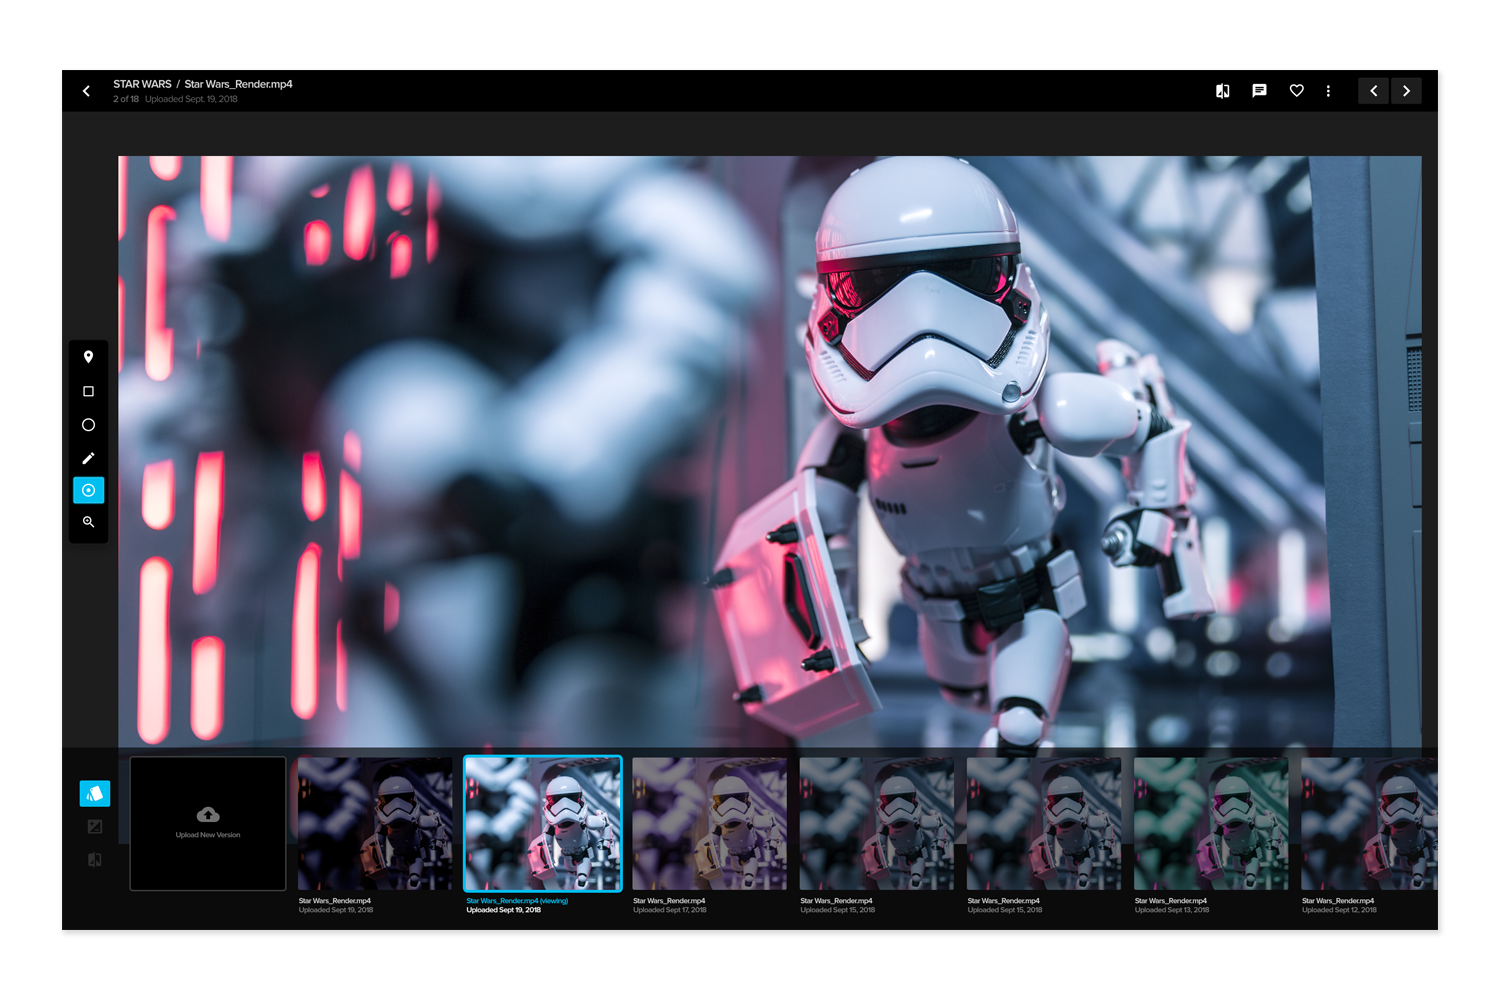Image resolution: width=1500 pixels, height=1000 pixels.
Task: Open the version thumbnail uploaded Sept 12, 2018
Action: coord(1369,823)
